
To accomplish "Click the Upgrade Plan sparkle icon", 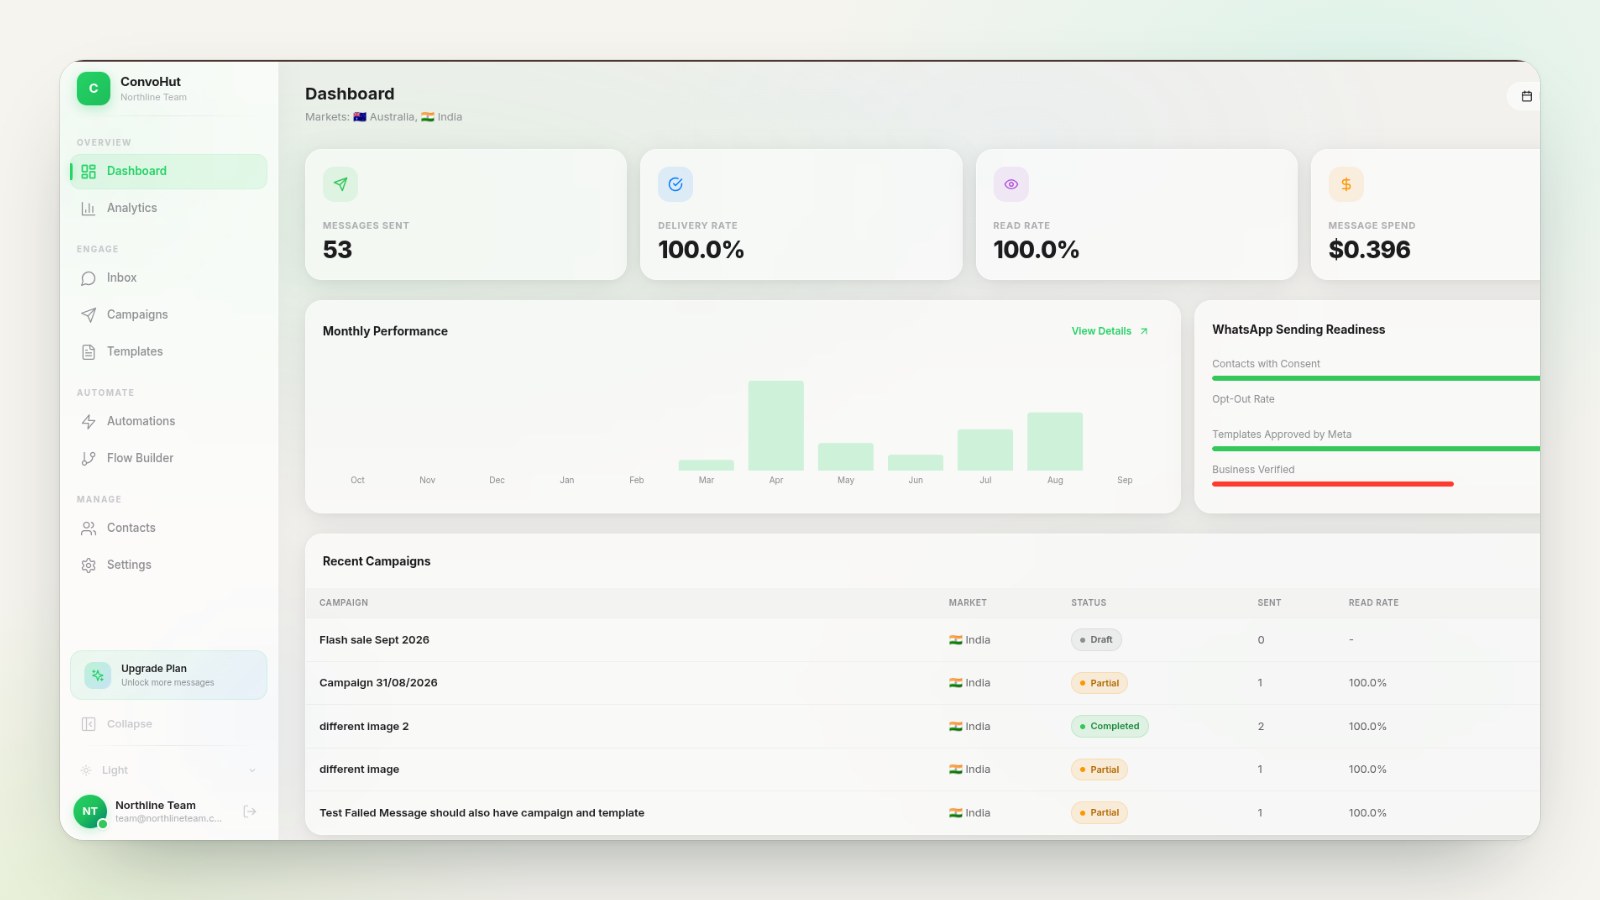I will click(98, 675).
